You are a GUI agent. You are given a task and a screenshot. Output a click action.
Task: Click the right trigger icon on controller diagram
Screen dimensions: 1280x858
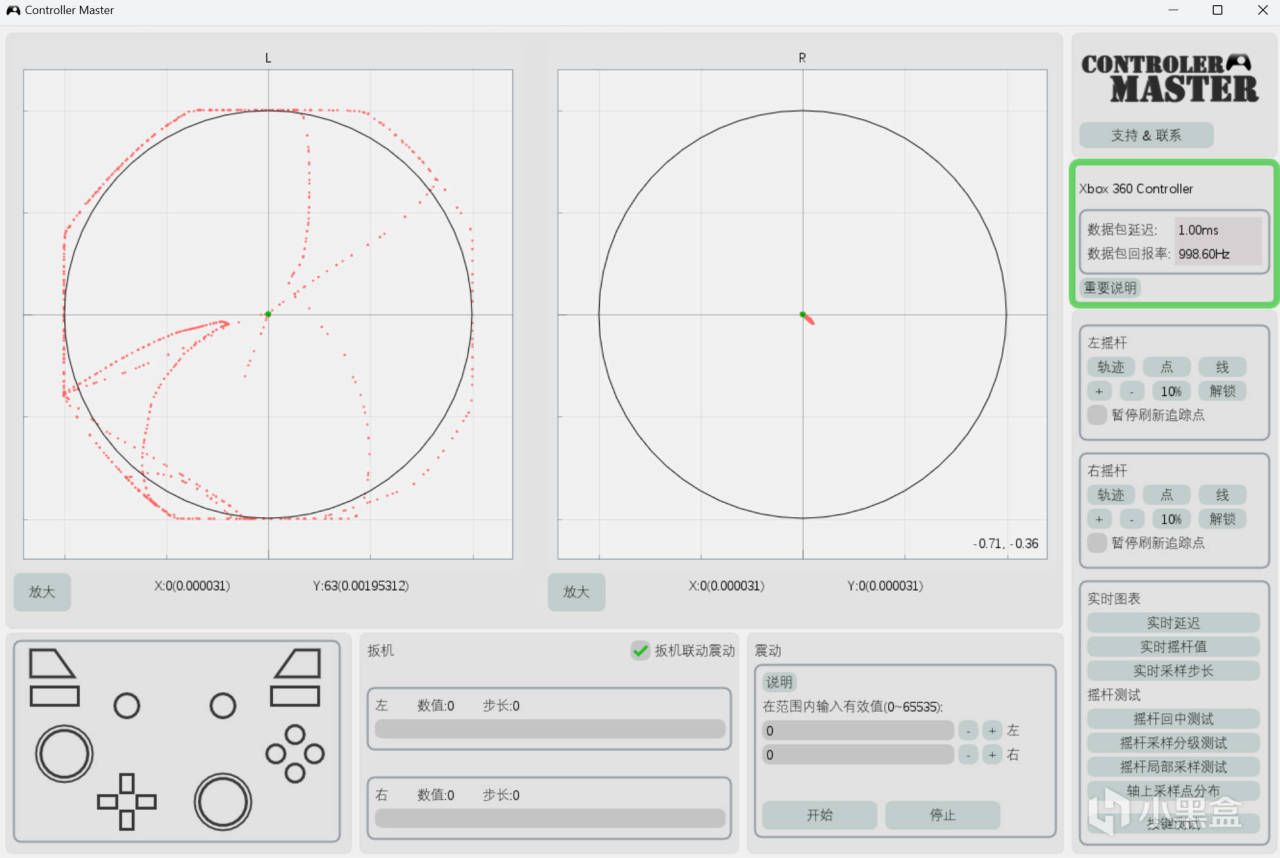click(298, 663)
